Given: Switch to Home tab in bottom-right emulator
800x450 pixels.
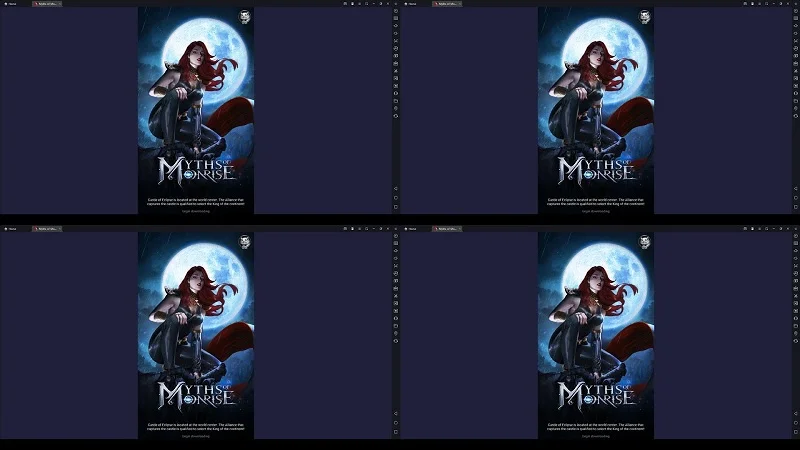Looking at the screenshot, I should pos(410,229).
